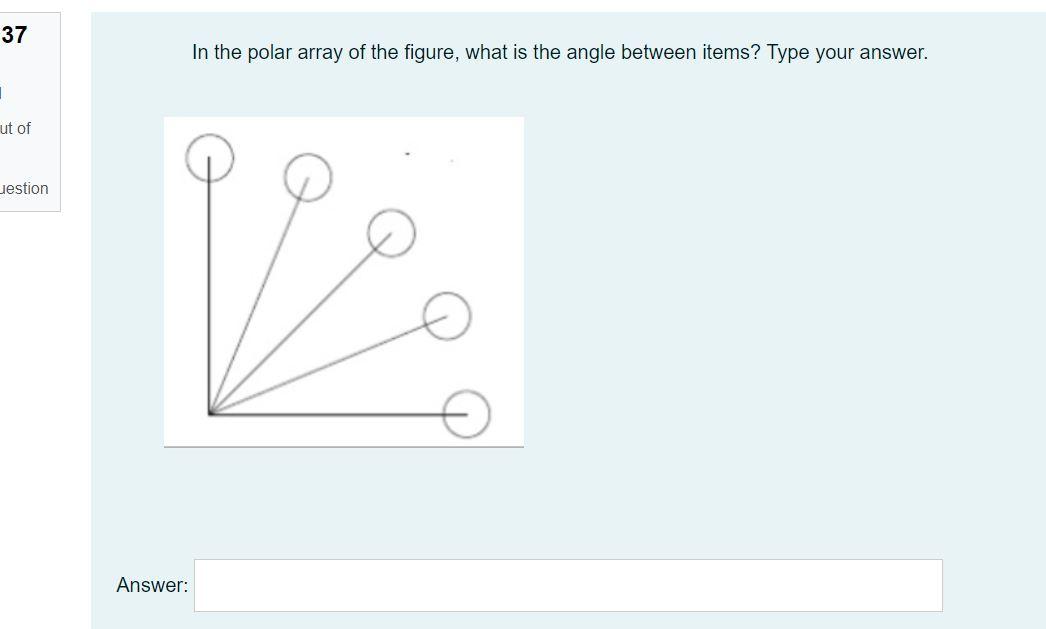1046x629 pixels.
Task: Click the horizontal baseline of the figure
Action: click(x=330, y=412)
